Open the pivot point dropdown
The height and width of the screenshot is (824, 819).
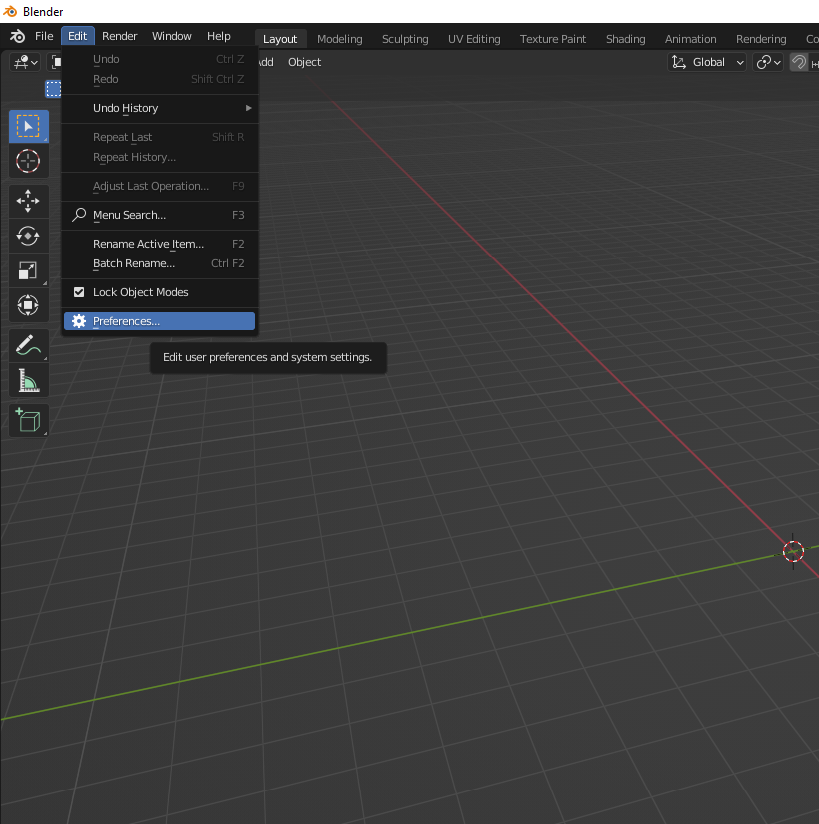768,62
